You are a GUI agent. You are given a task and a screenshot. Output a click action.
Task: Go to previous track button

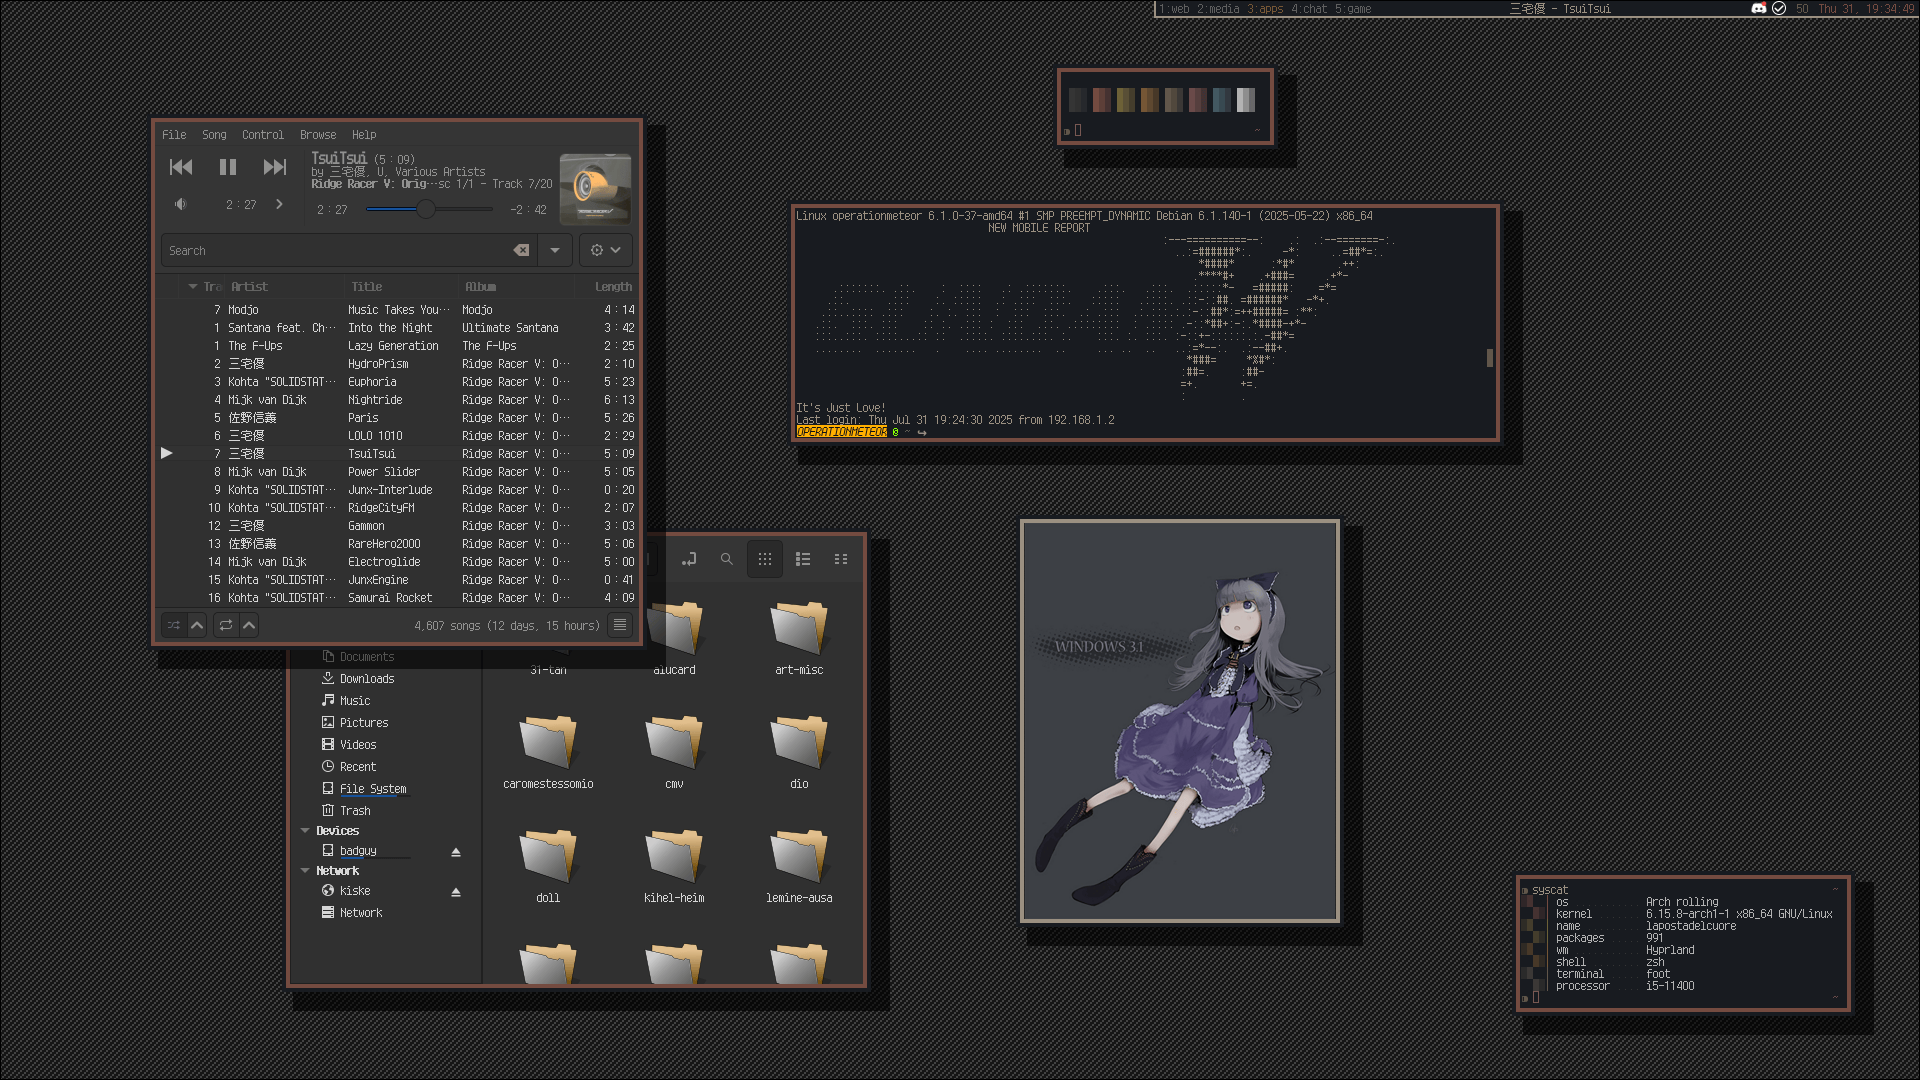181,167
